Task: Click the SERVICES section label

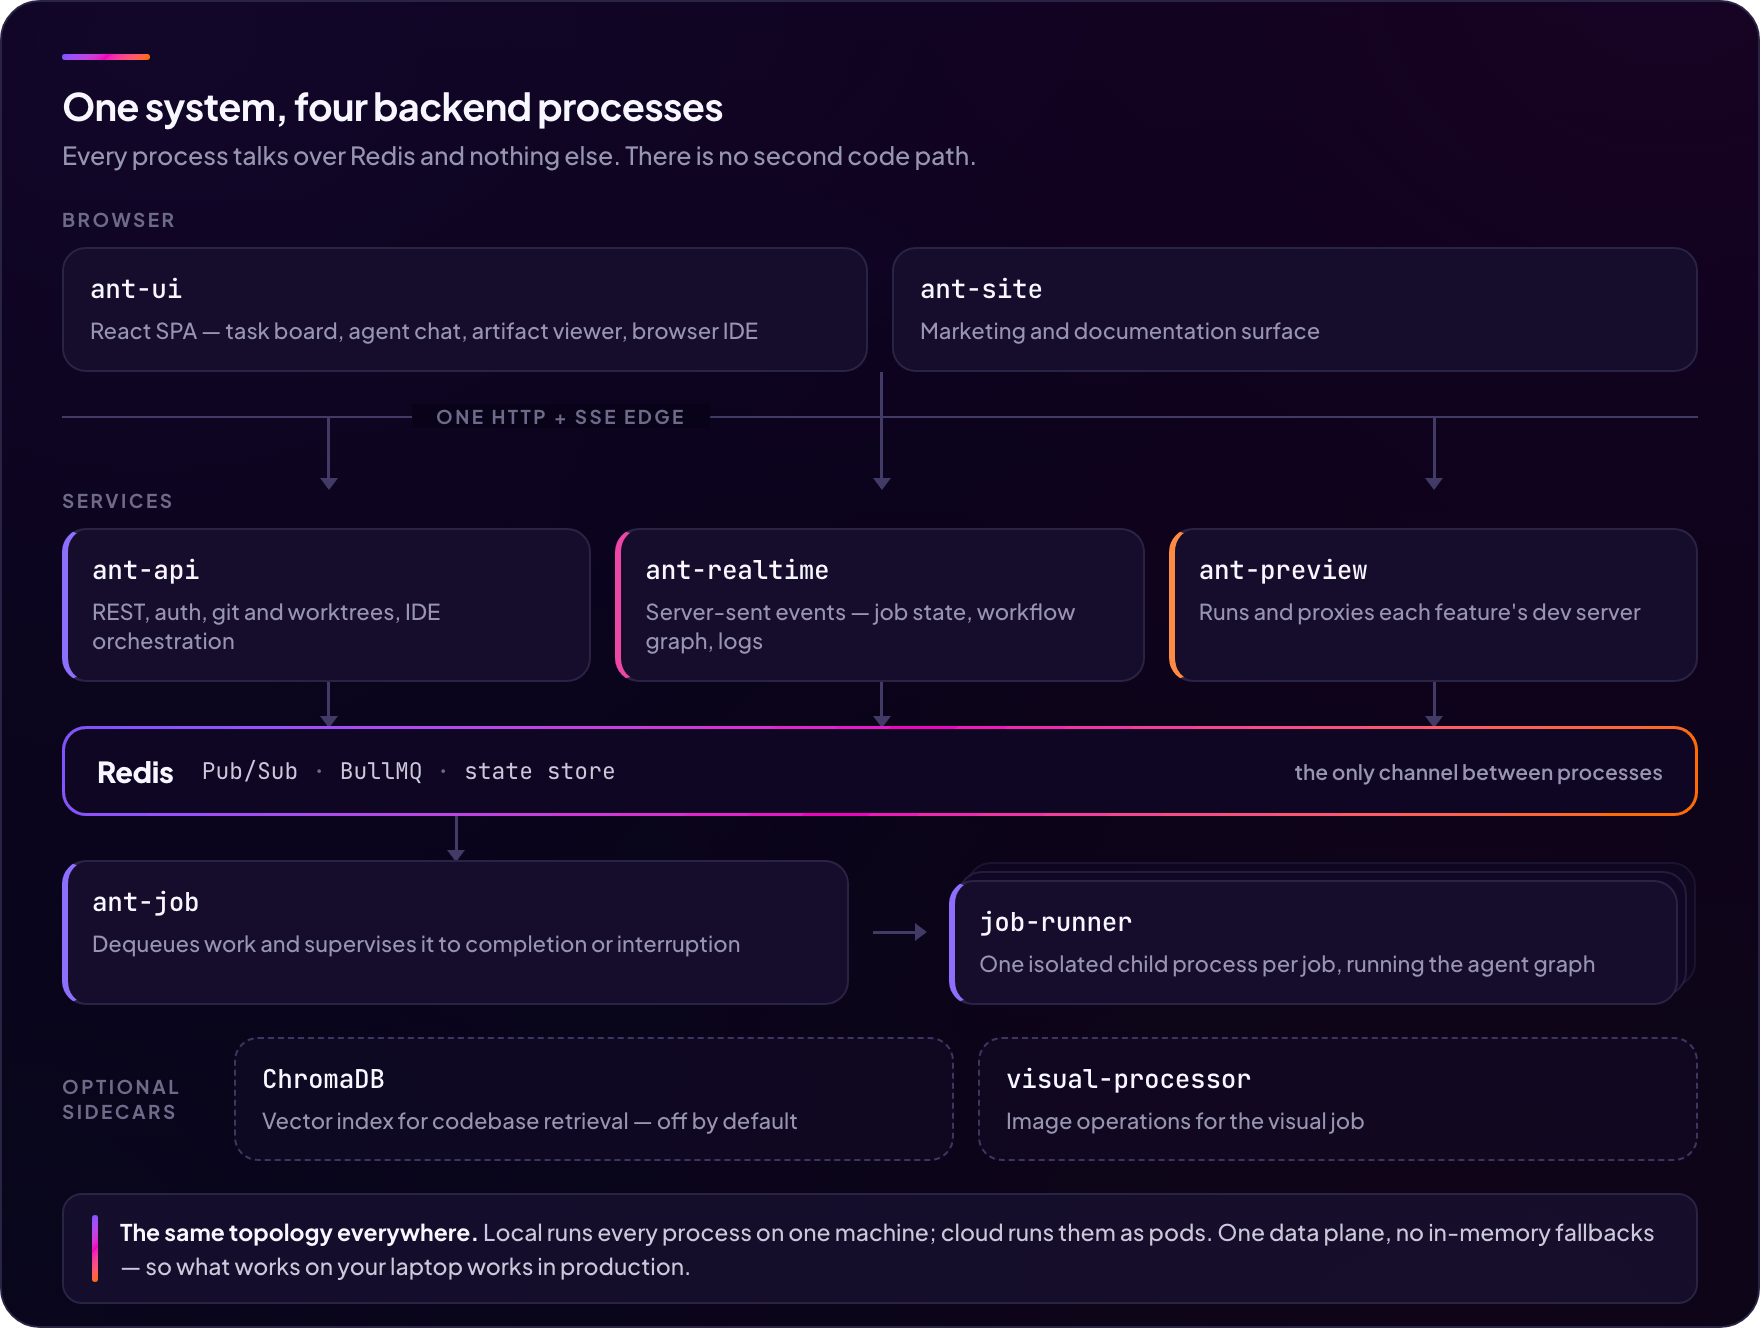Action: click(x=118, y=501)
